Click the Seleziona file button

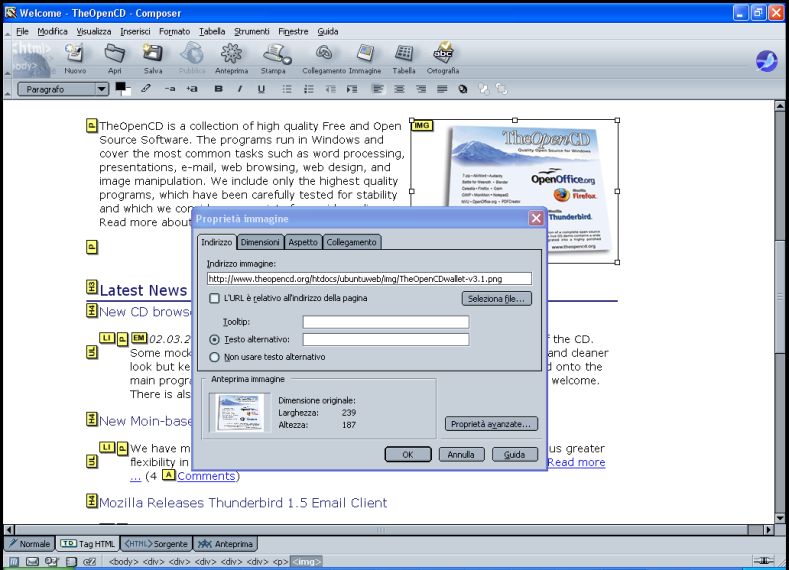[497, 298]
